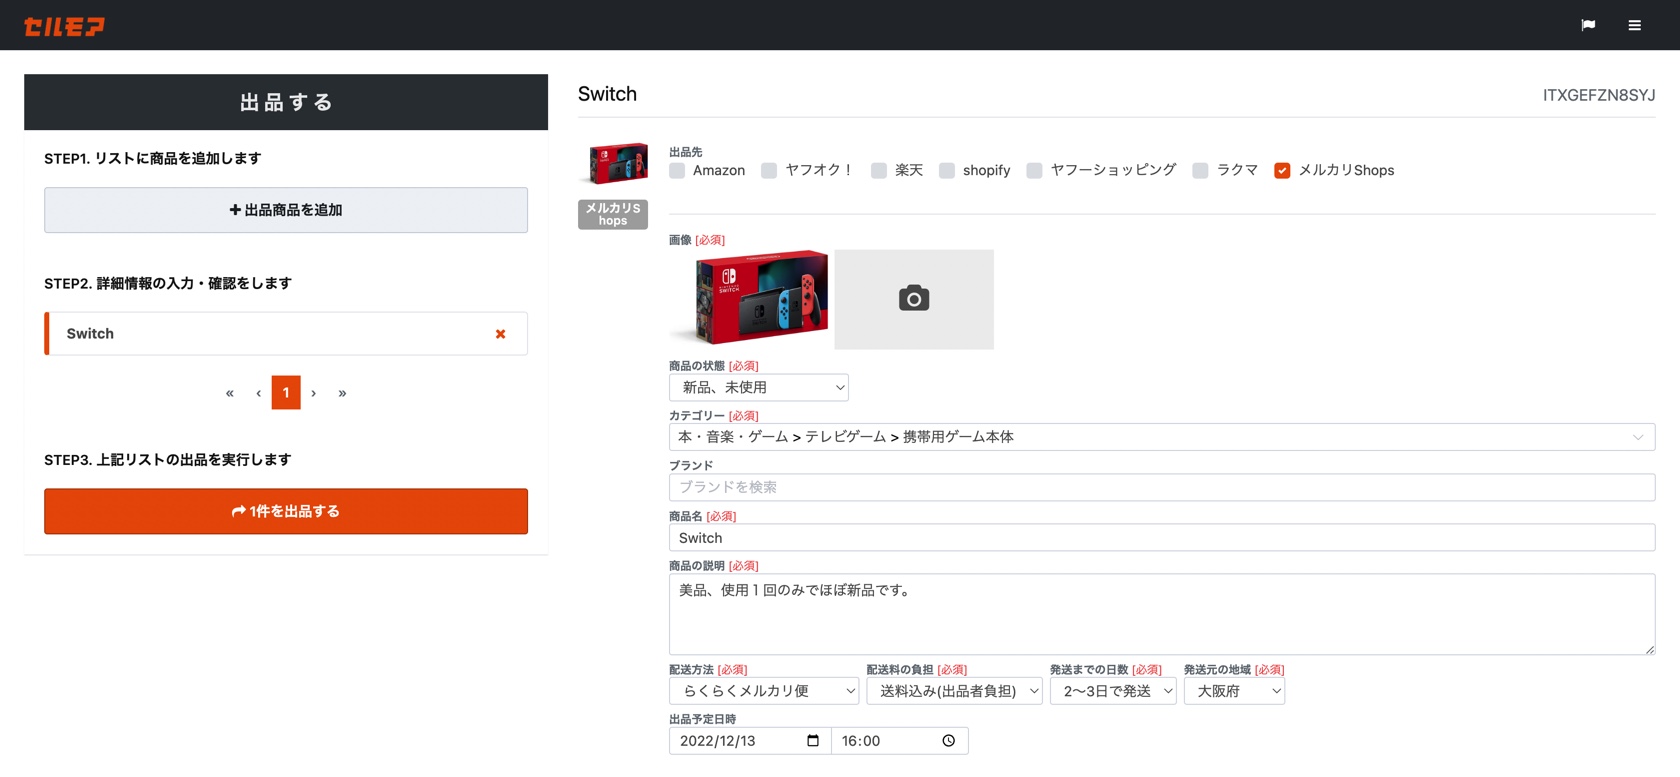The image size is (1680, 777).
Task: Open the カテゴリー dropdown
Action: tap(1162, 437)
